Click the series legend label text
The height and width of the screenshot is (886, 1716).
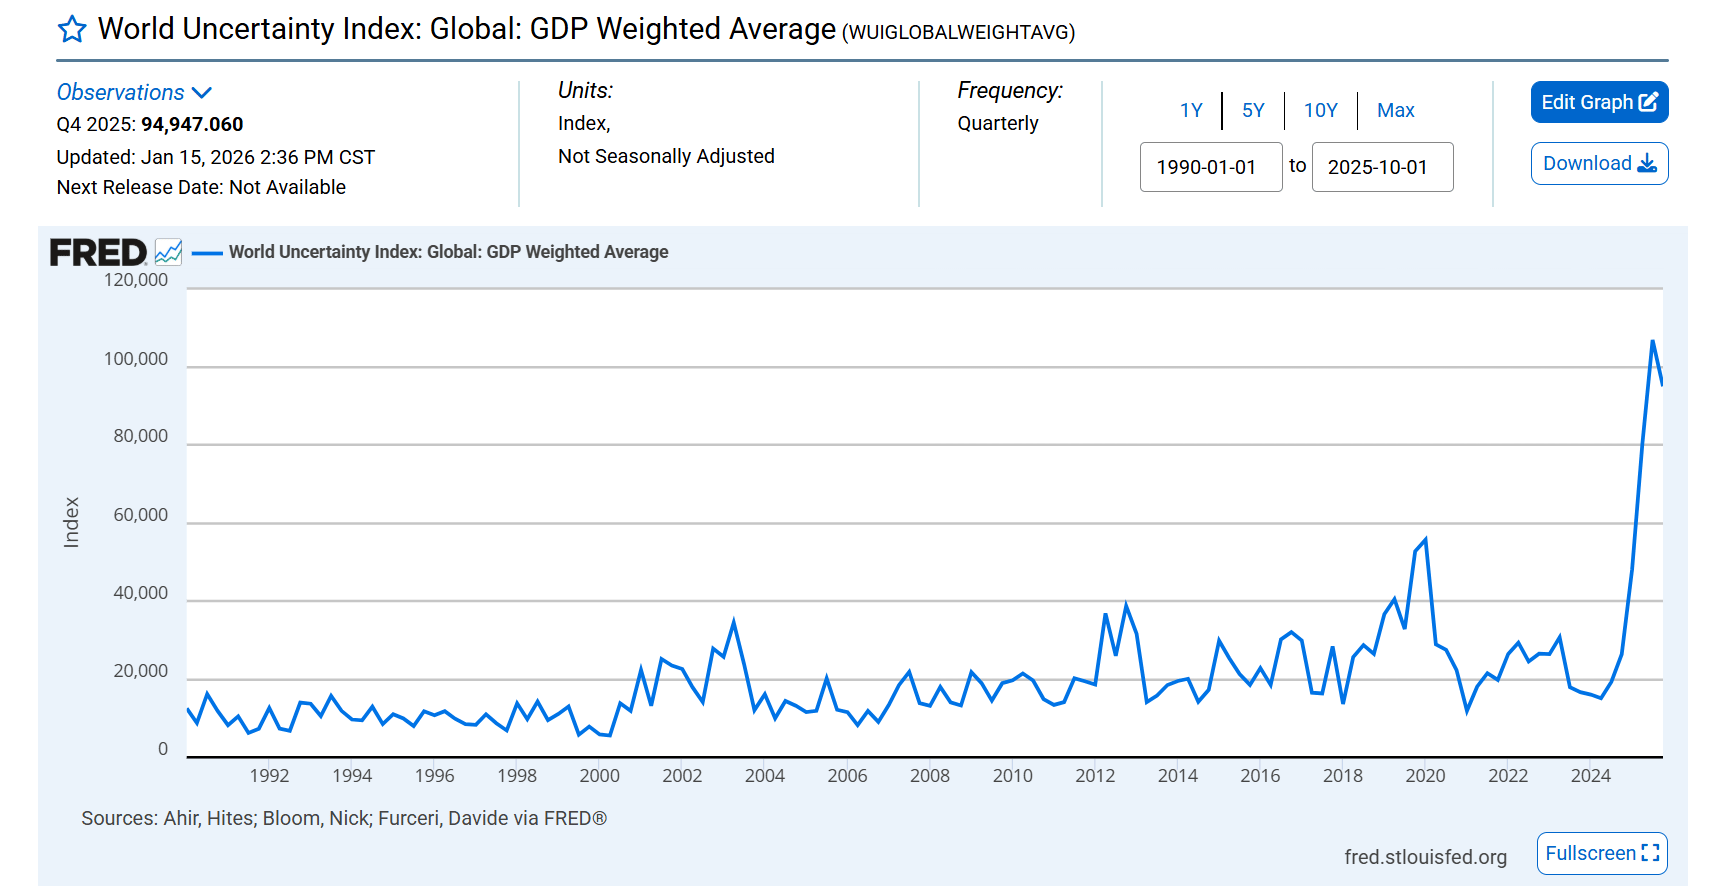coord(448,252)
